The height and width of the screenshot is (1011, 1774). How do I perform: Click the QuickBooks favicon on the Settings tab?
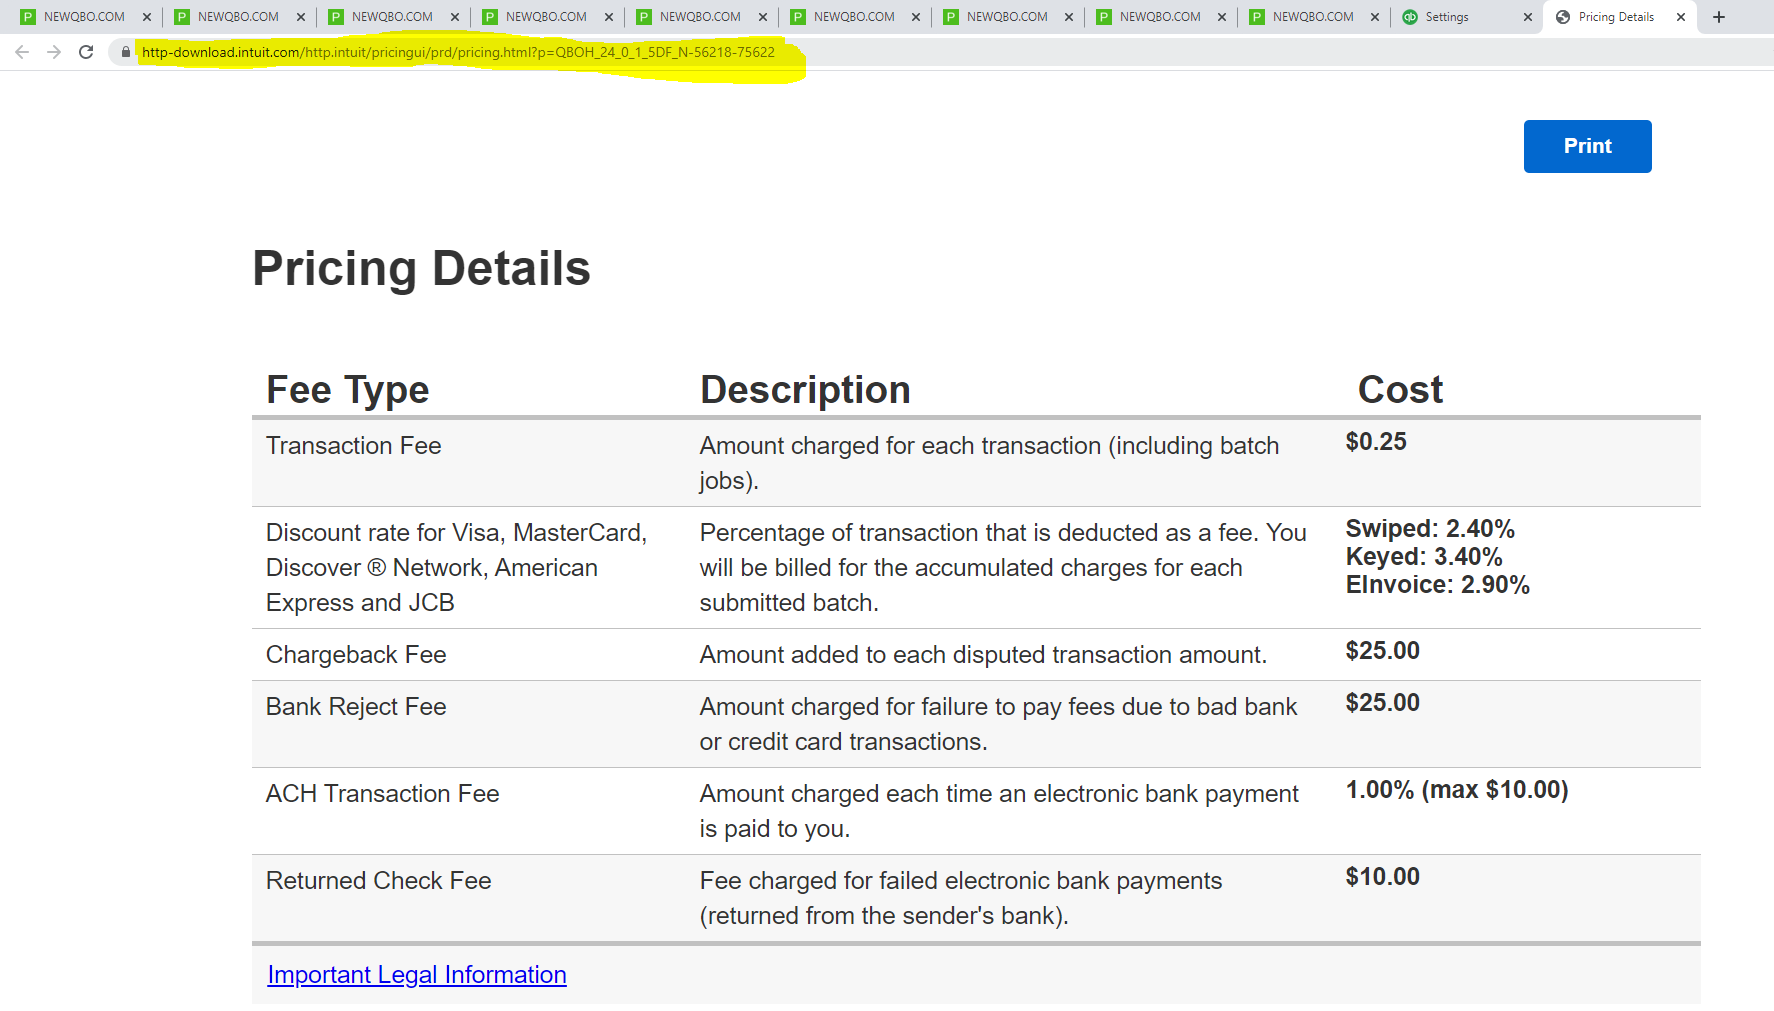(1410, 17)
